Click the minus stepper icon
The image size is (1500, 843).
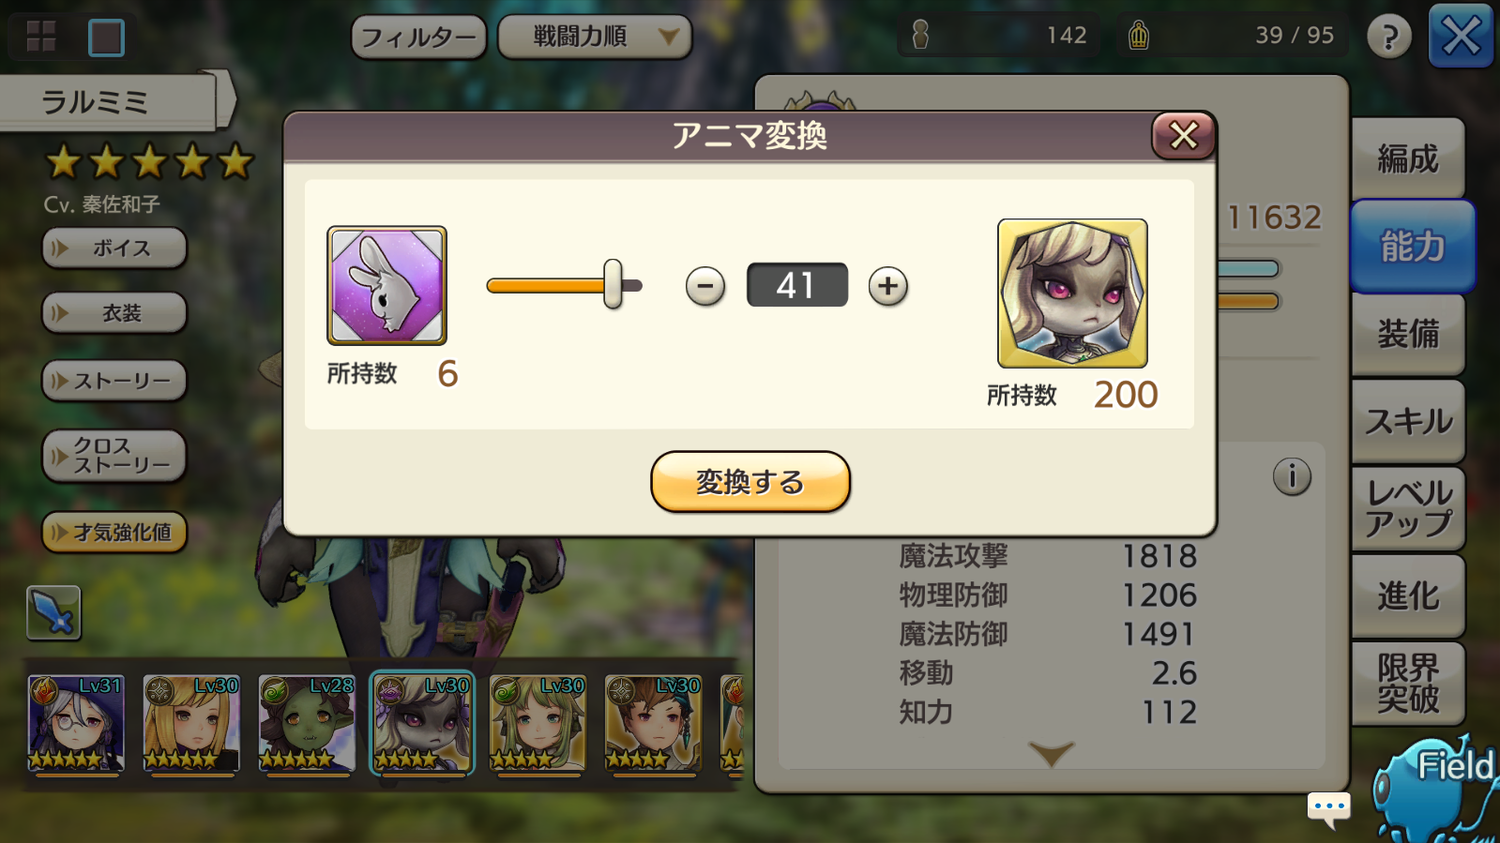[x=705, y=286]
